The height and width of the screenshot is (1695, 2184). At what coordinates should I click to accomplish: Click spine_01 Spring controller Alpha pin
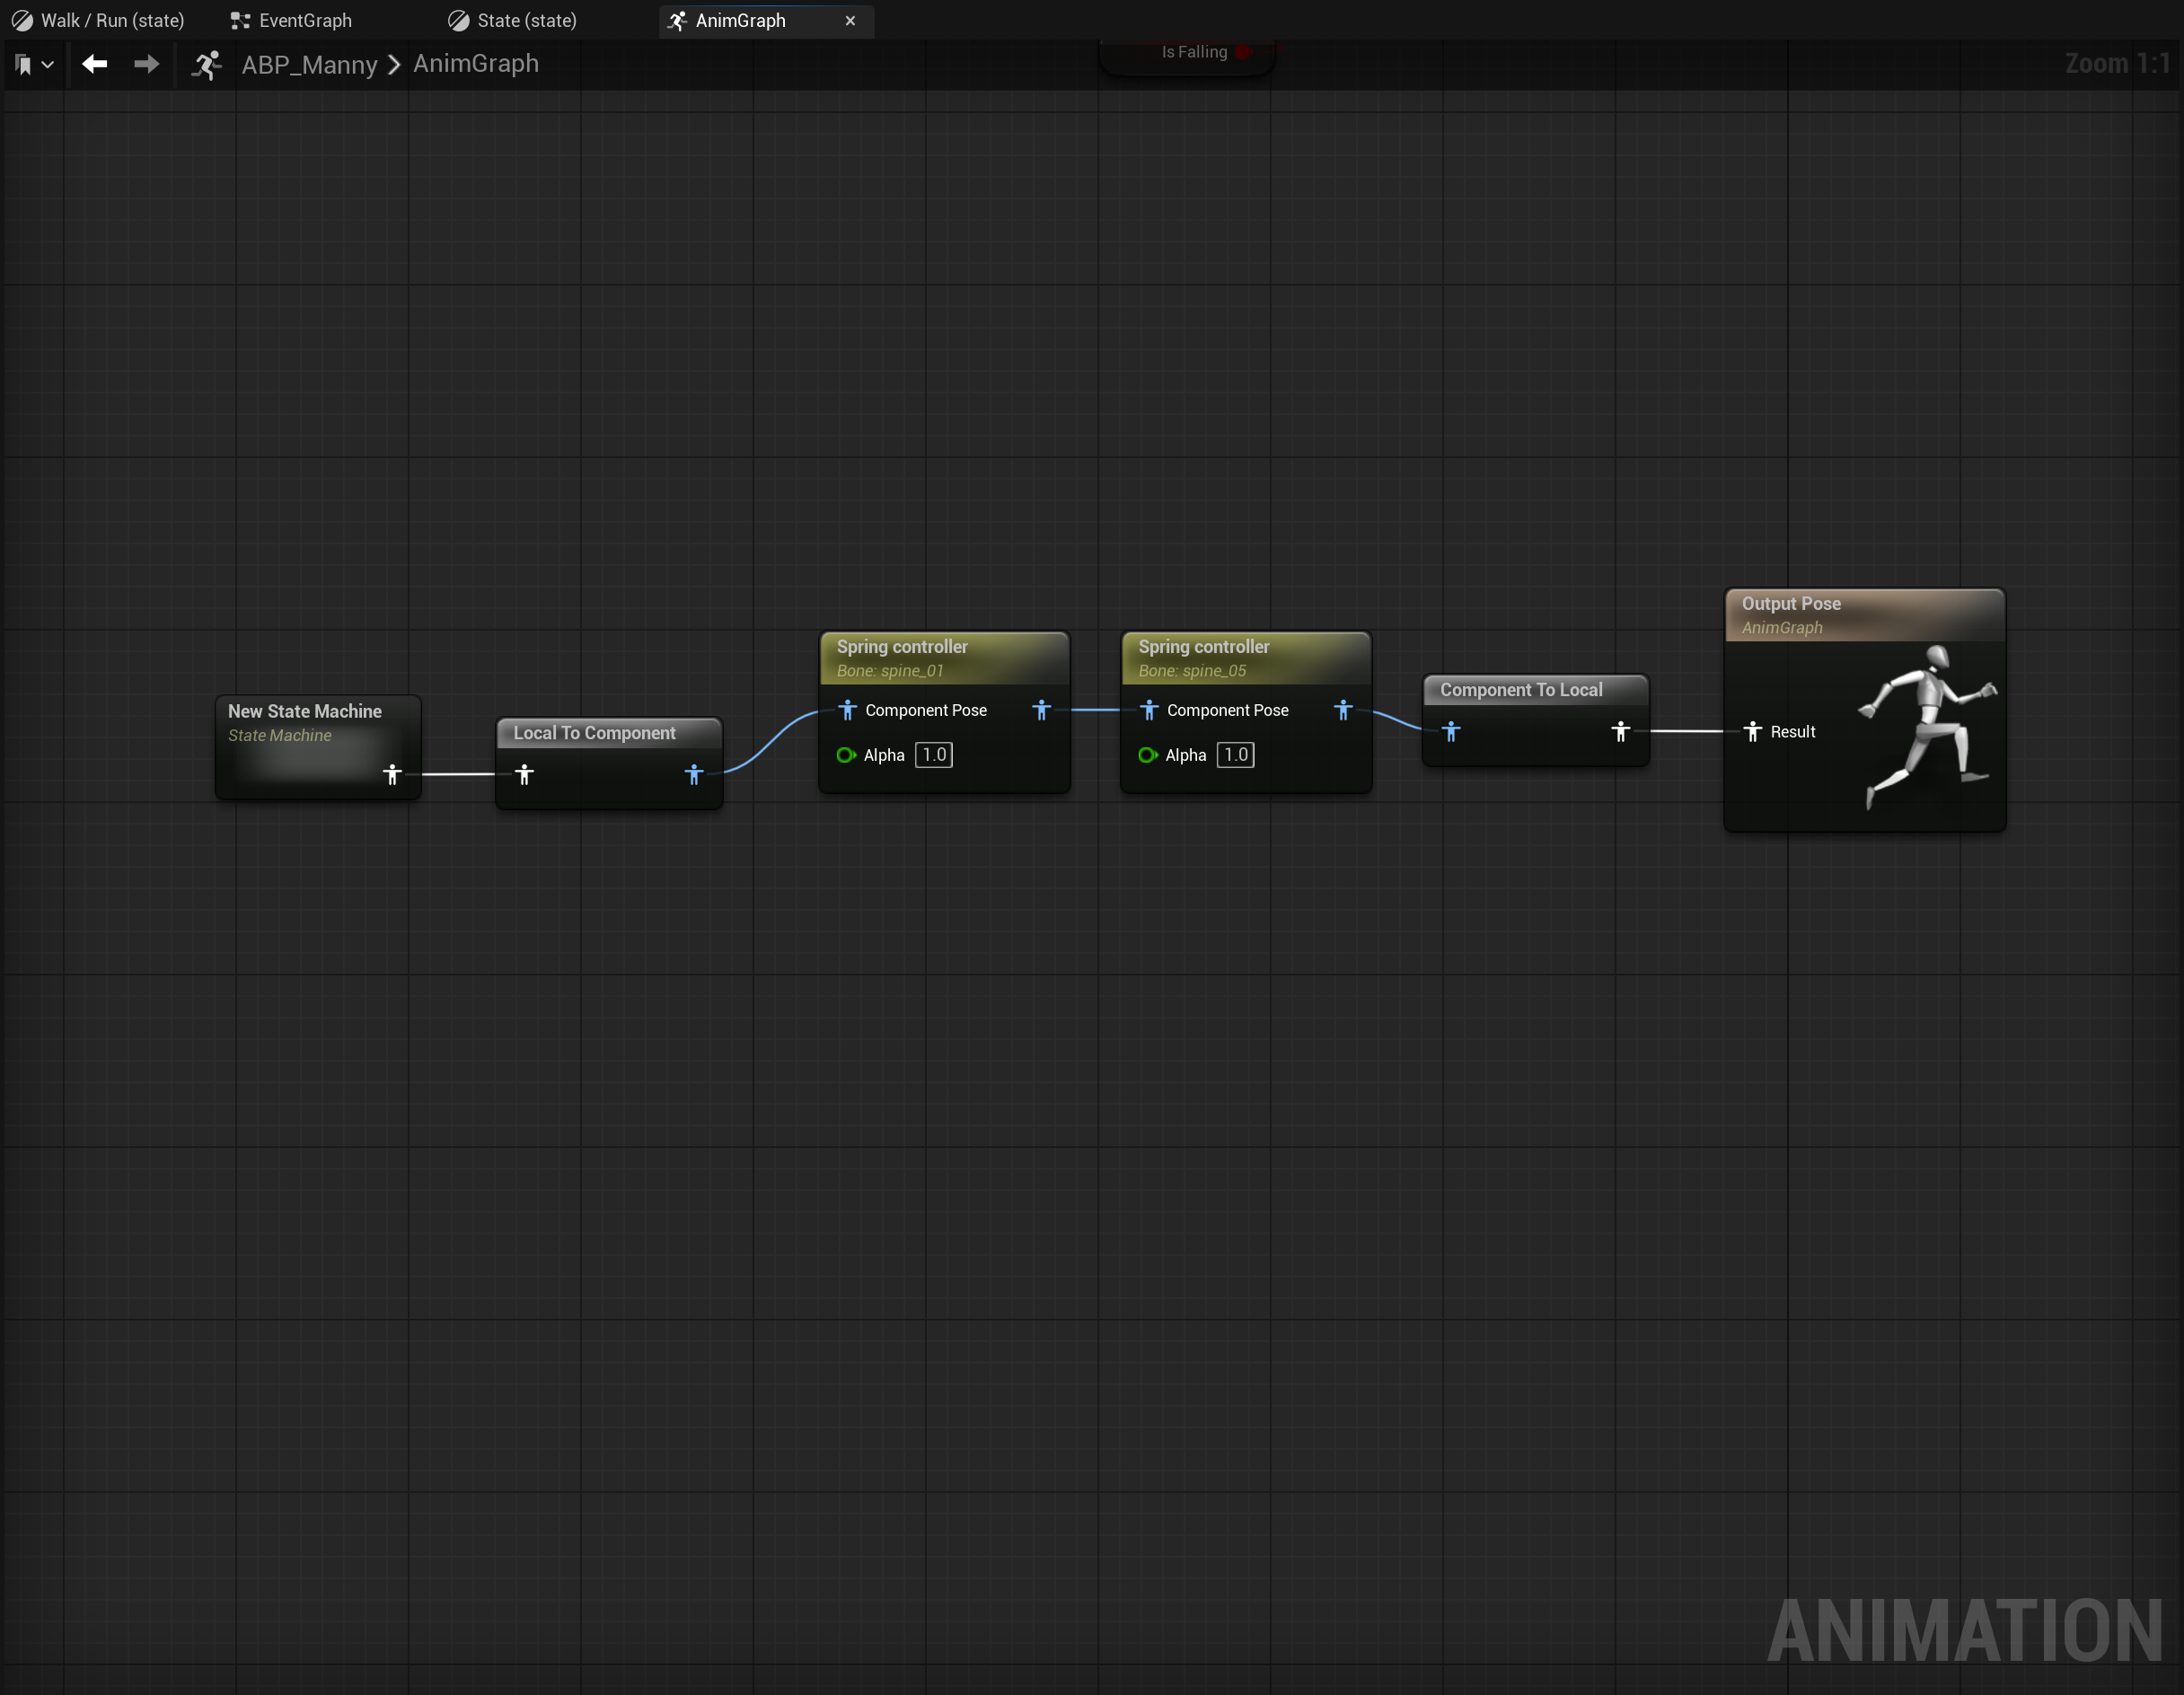click(x=846, y=755)
